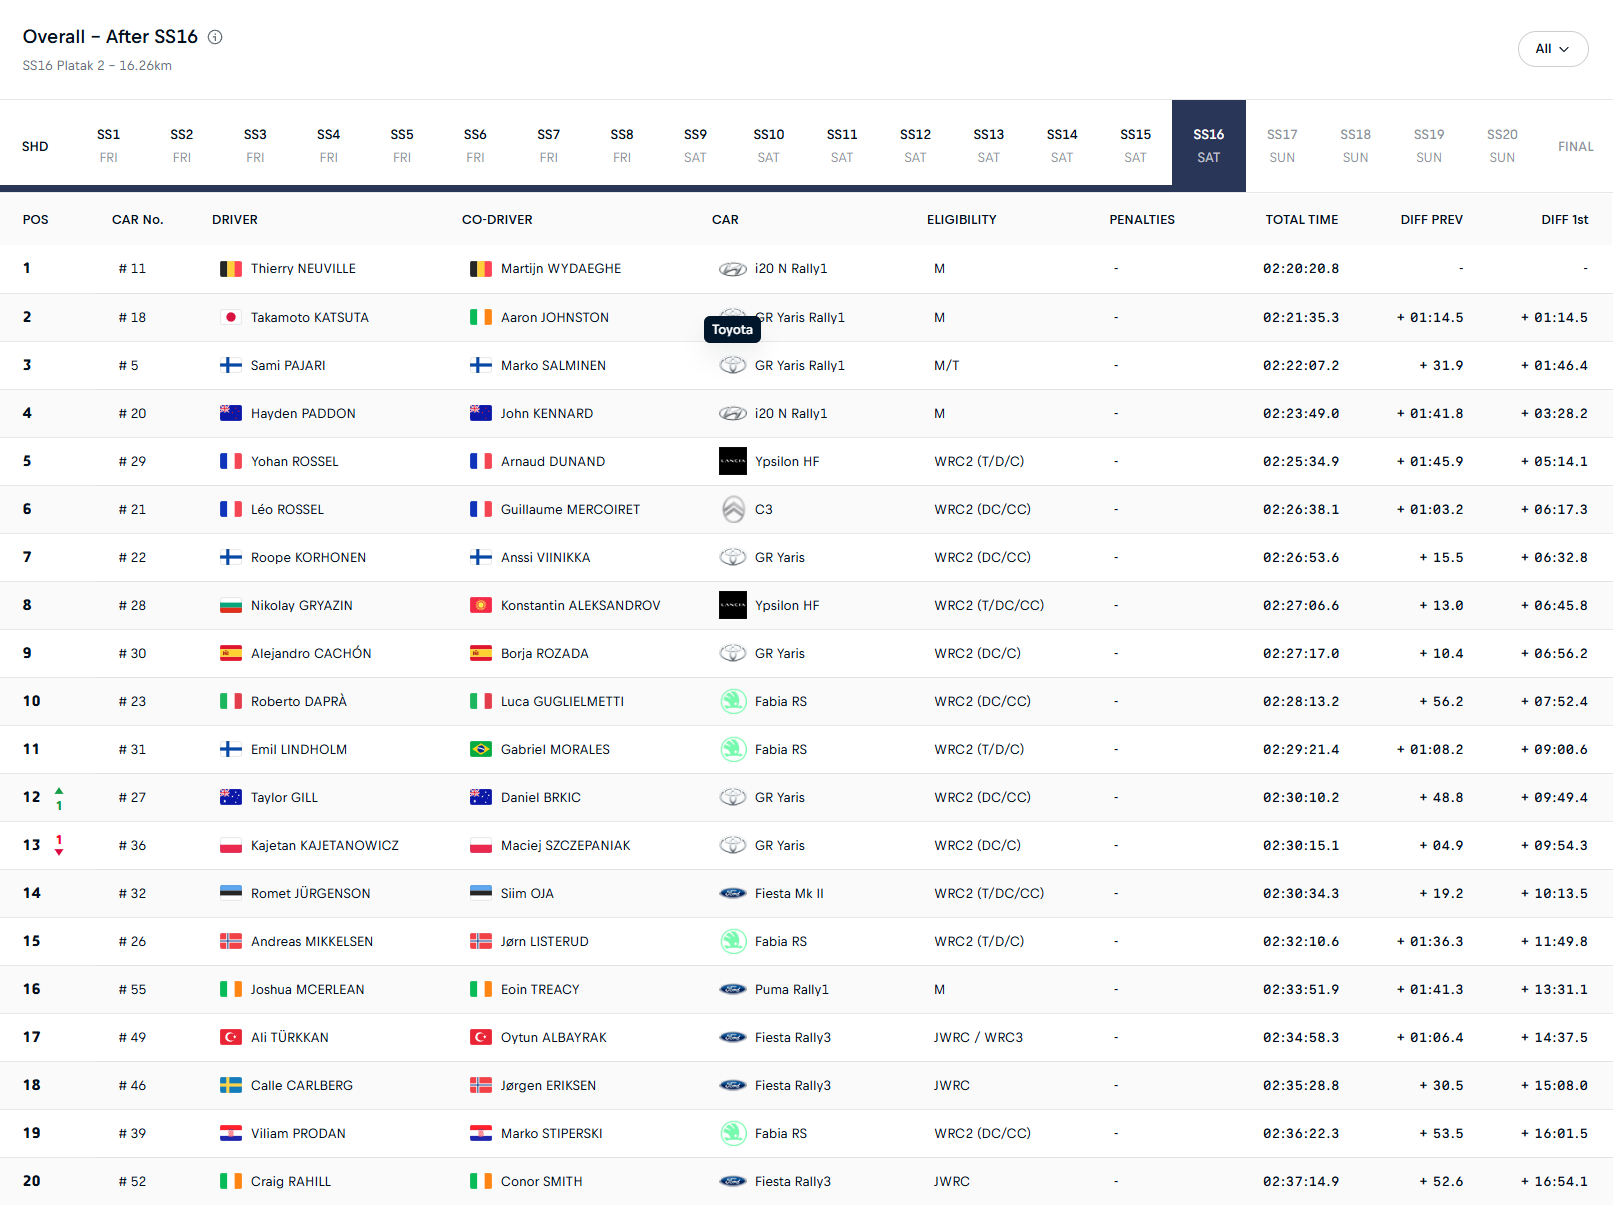Click JWRC / WRC3 eligibility text
1613x1205 pixels.
[979, 1037]
